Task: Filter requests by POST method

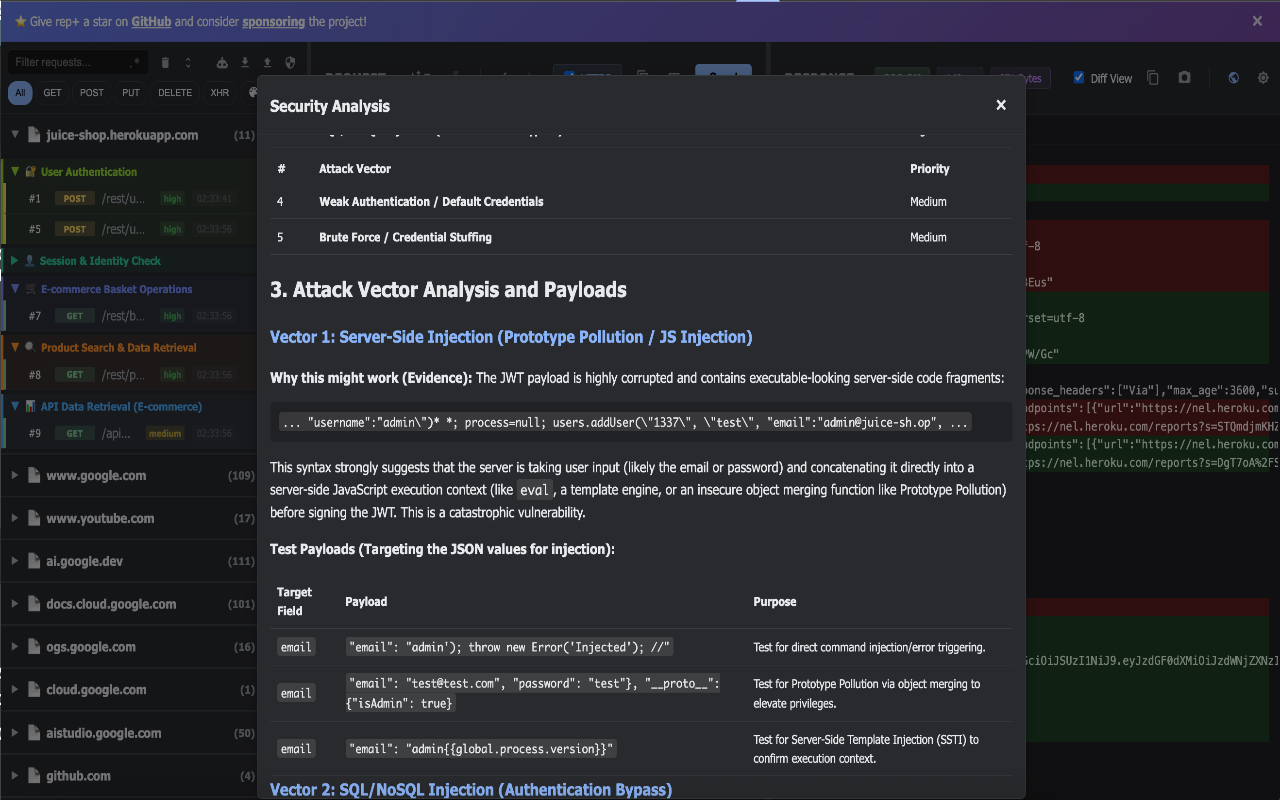Action: [92, 93]
